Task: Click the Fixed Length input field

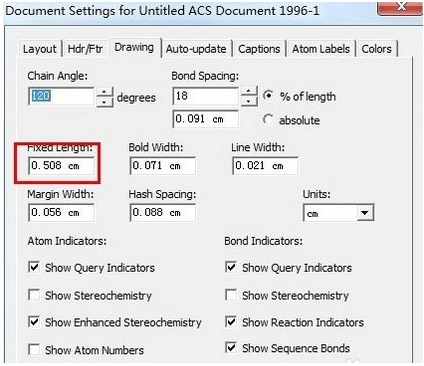Action: pos(61,166)
